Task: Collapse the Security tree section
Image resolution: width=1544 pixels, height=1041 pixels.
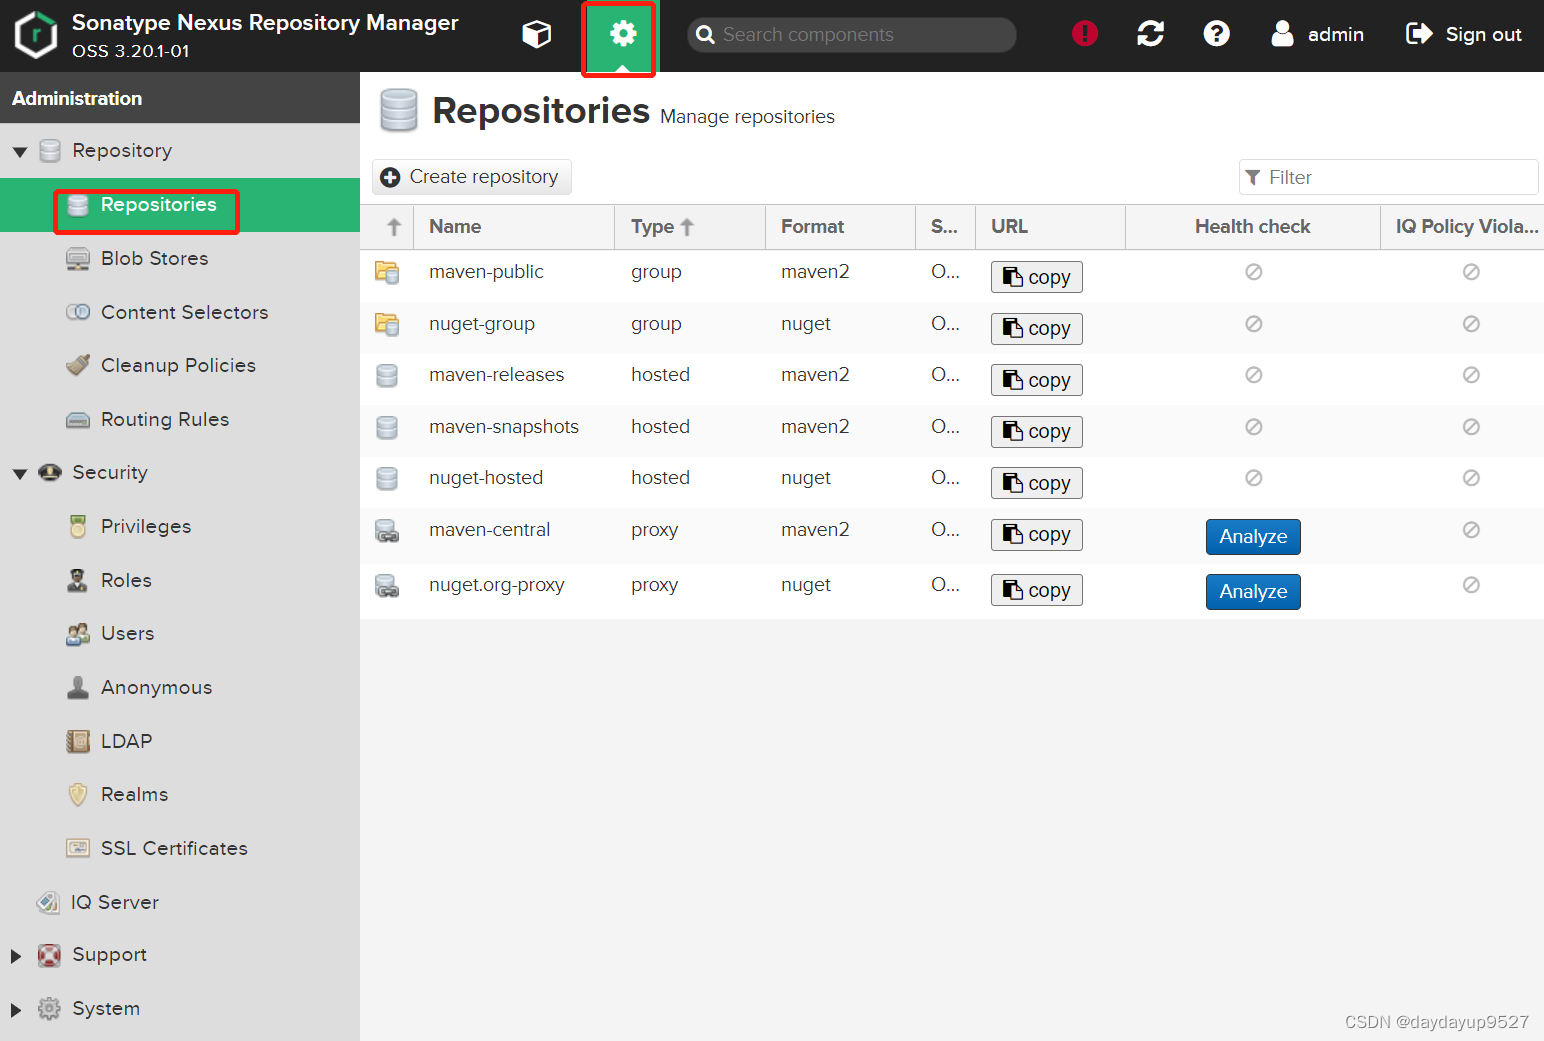Action: tap(19, 474)
